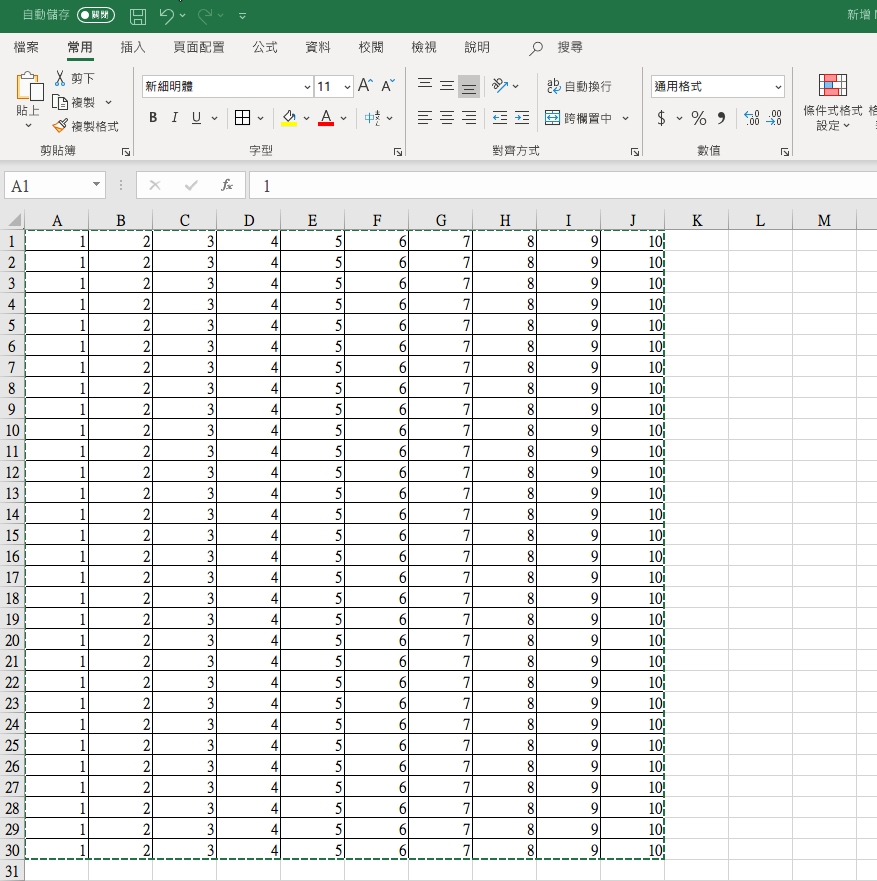Click the Cut scissors icon
Image resolution: width=877 pixels, height=881 pixels.
point(60,78)
